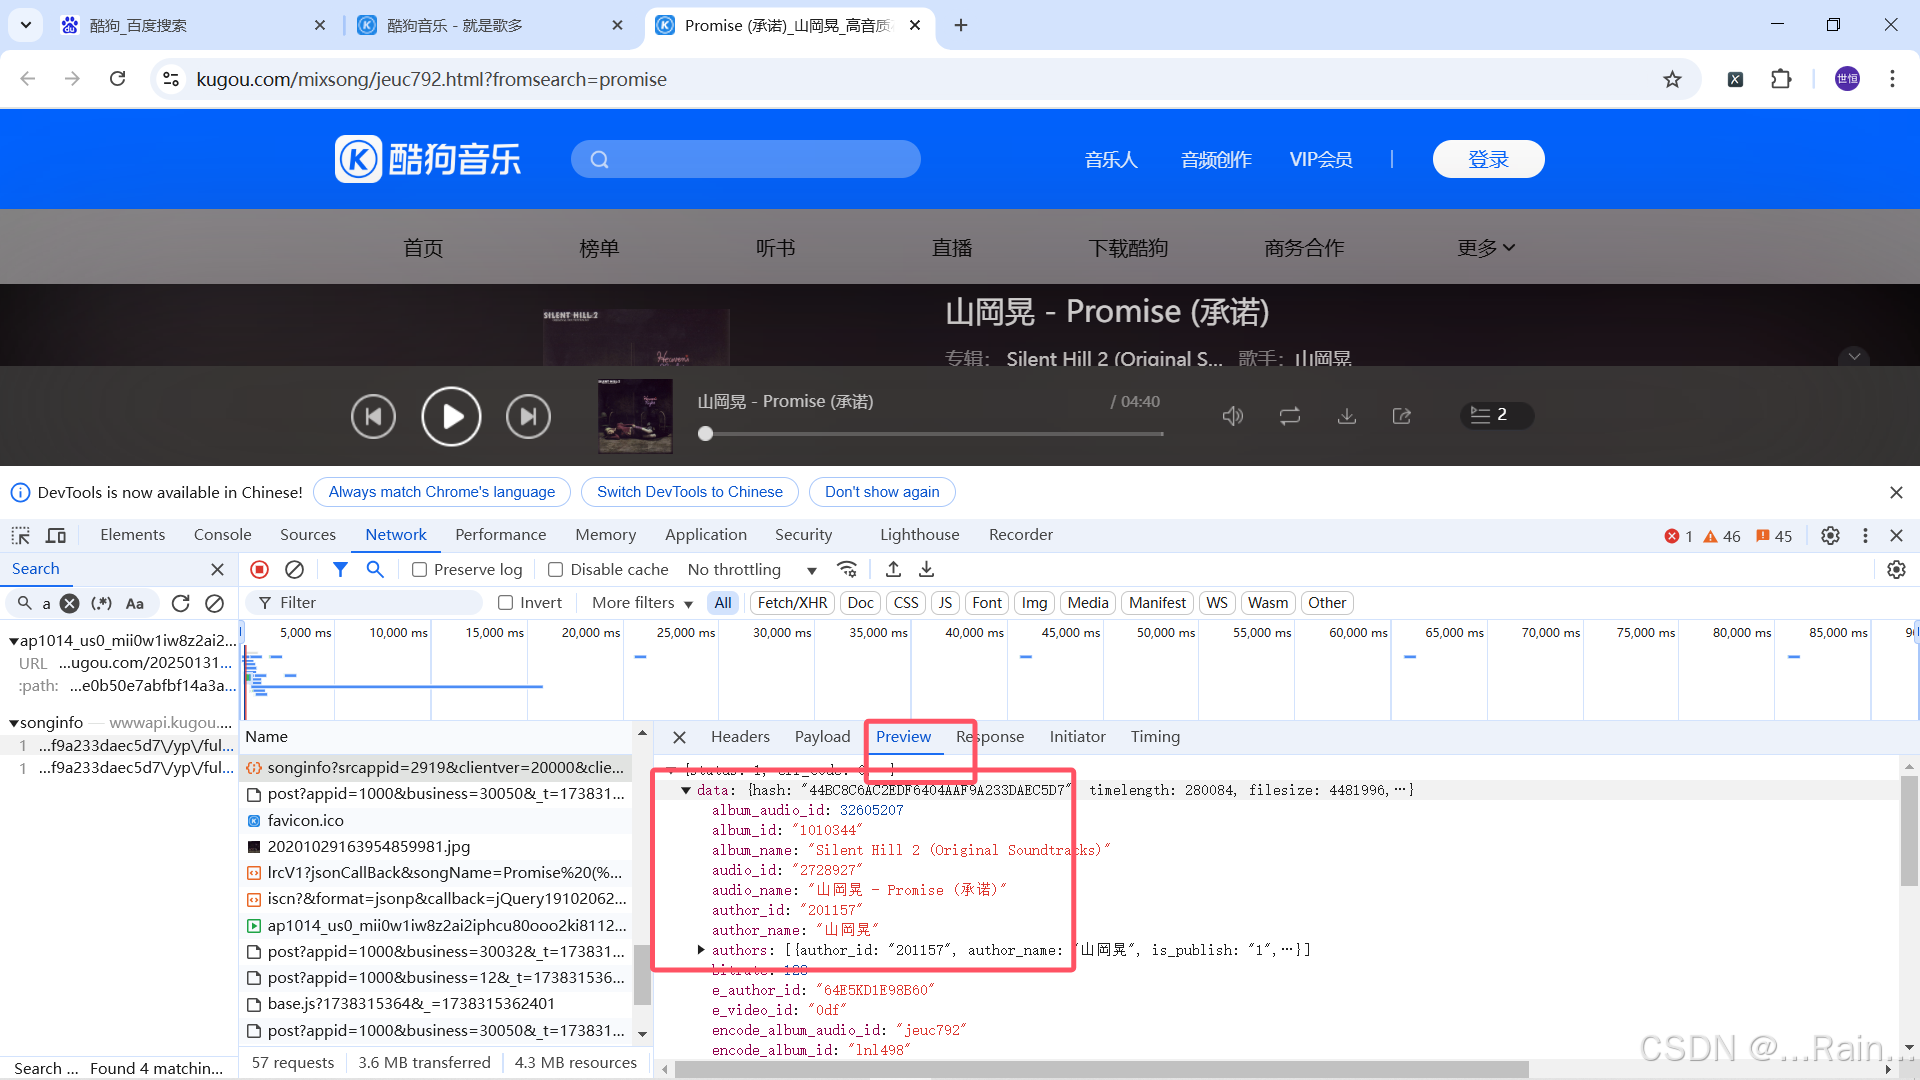
Task: Click the clear network log icon
Action: [294, 569]
